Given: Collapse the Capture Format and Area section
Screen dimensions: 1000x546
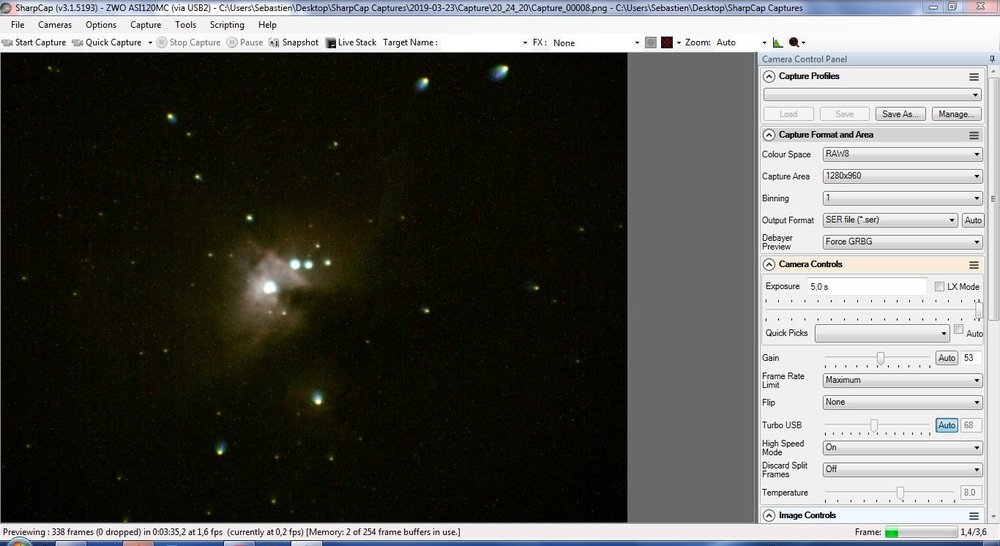Looking at the screenshot, I should [x=769, y=135].
